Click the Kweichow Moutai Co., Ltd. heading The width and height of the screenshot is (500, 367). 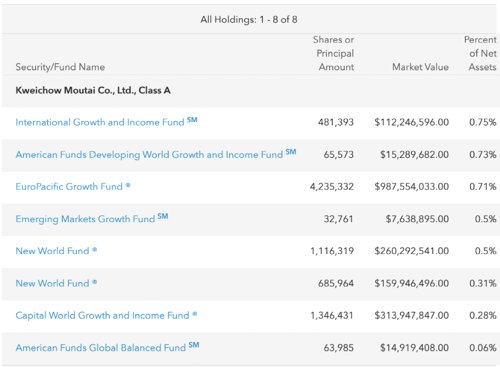coord(93,90)
